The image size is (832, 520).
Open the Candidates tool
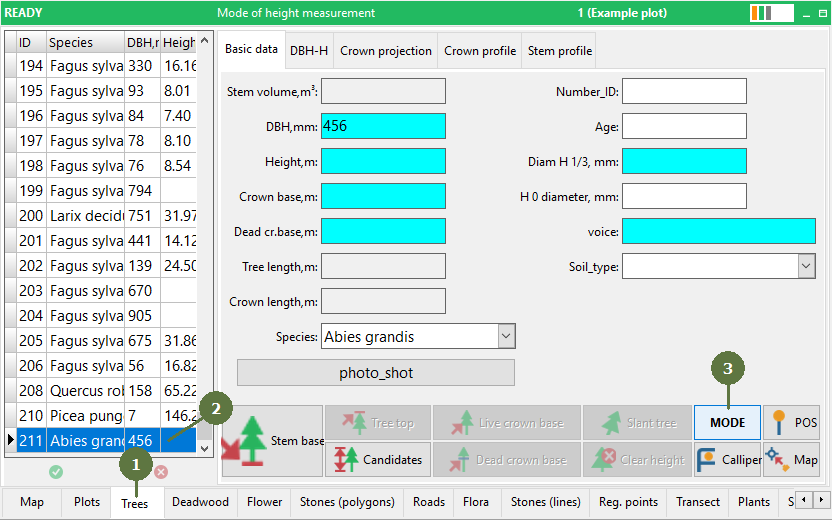click(378, 460)
